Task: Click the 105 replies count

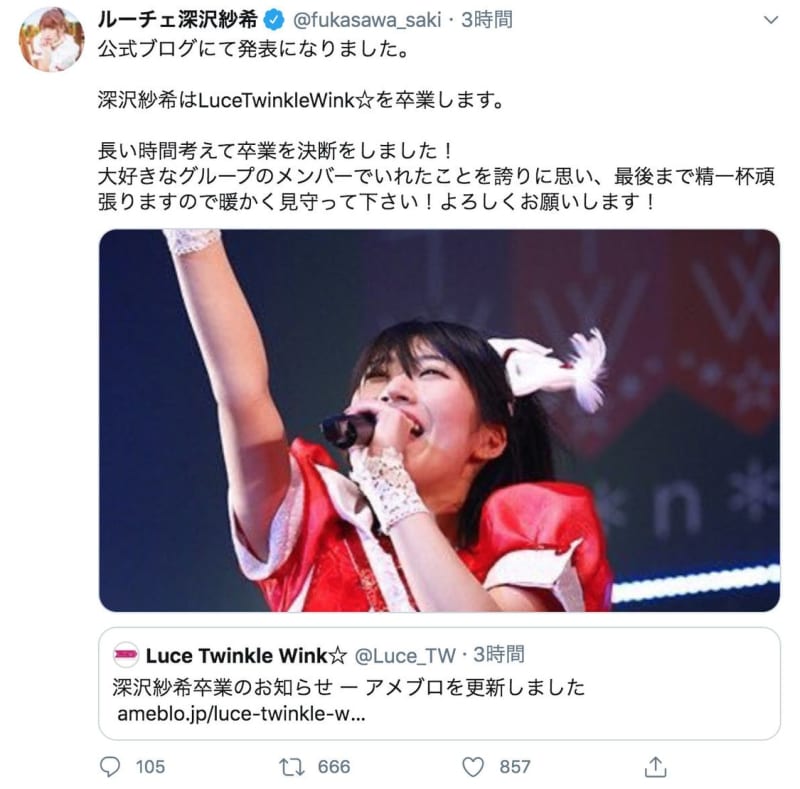Action: coord(150,767)
